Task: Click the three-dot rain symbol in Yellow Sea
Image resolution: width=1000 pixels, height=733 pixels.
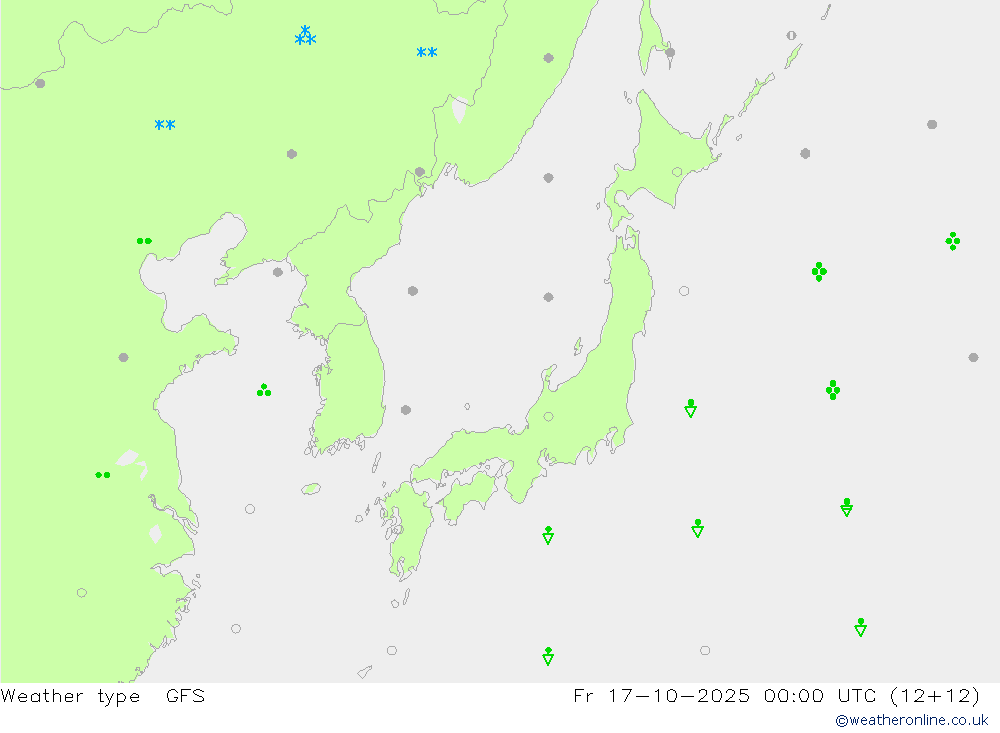Action: 264,390
